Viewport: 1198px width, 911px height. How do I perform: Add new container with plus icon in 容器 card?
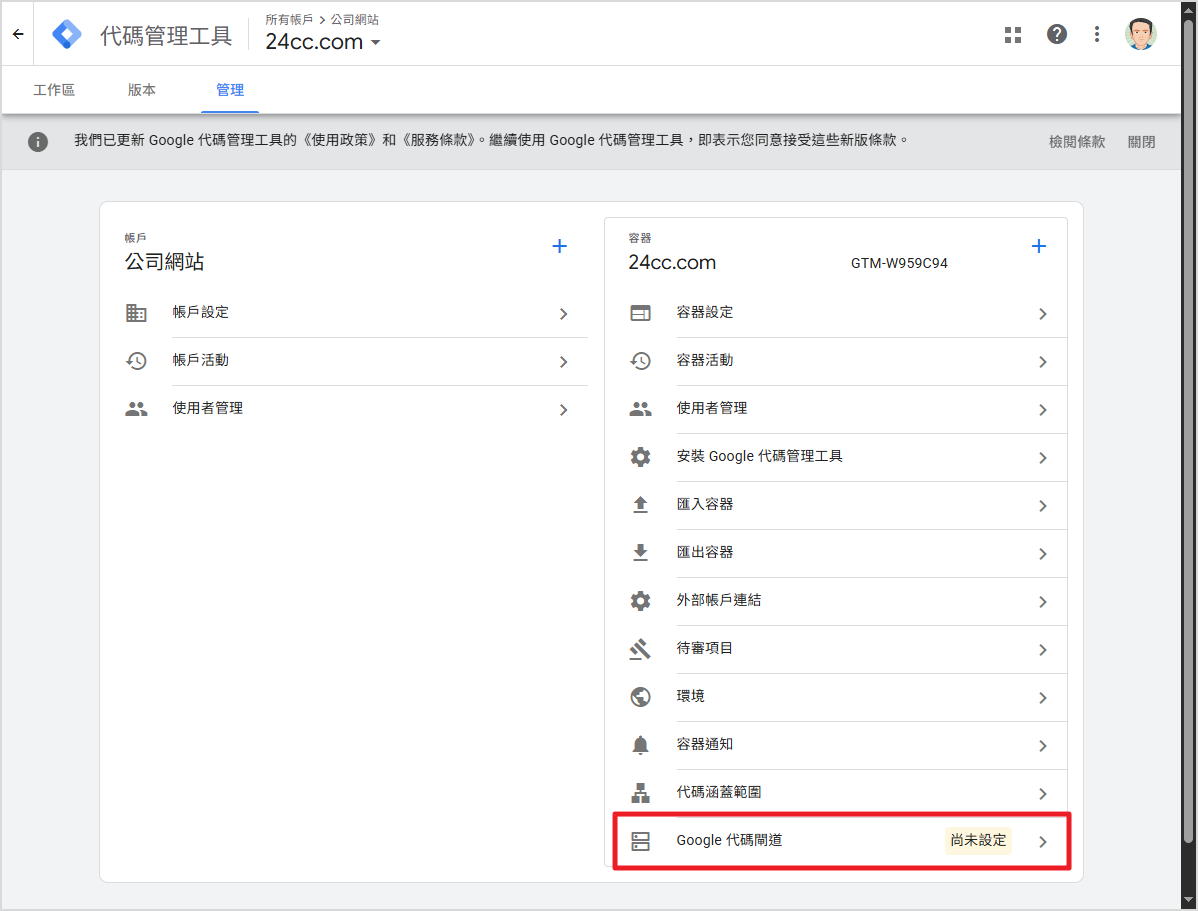coord(1038,246)
